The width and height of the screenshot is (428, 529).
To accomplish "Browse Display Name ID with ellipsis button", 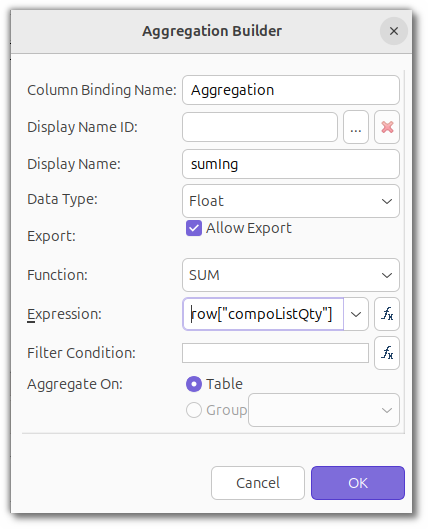I will pos(356,127).
